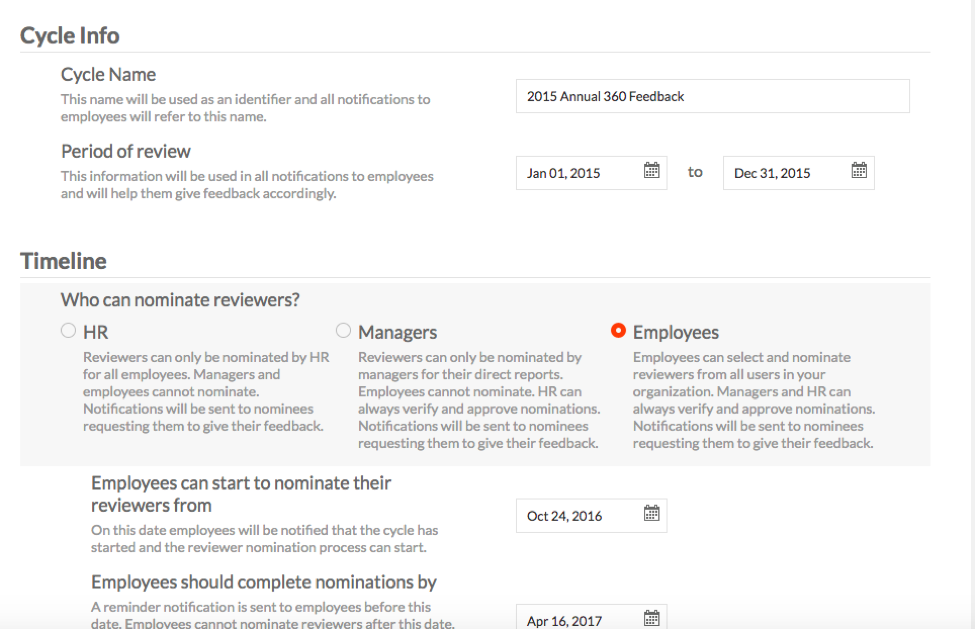
Task: Click the Oct 24, 2016 date field
Action: pyautogui.click(x=591, y=516)
